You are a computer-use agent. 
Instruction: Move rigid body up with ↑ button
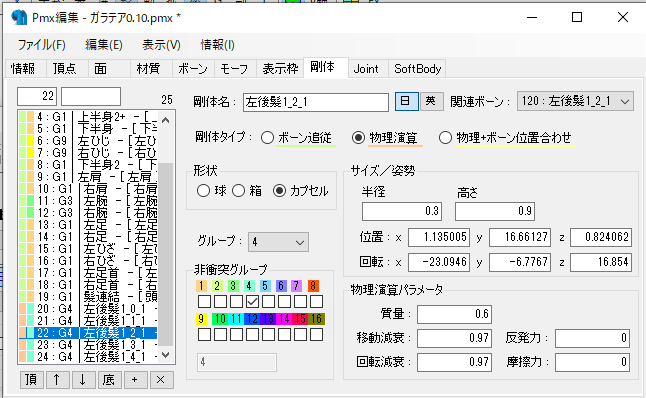click(57, 379)
